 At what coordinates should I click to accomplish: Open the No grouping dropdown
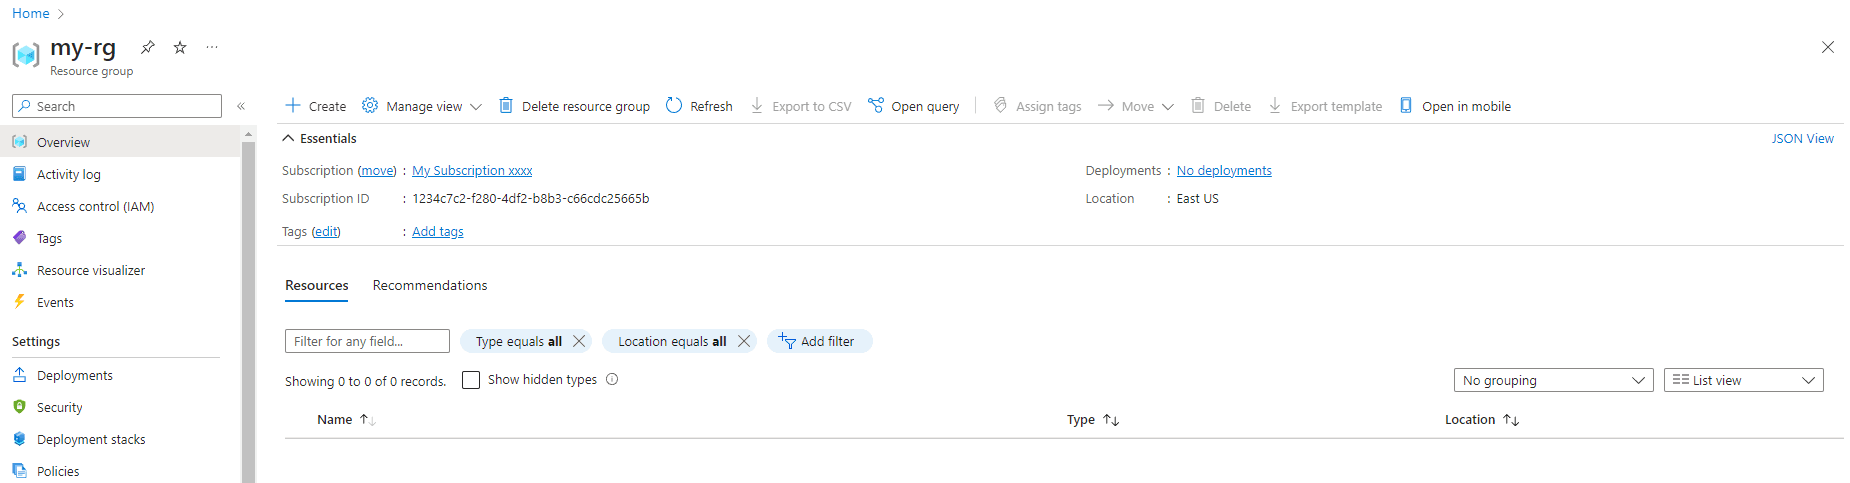(1553, 380)
